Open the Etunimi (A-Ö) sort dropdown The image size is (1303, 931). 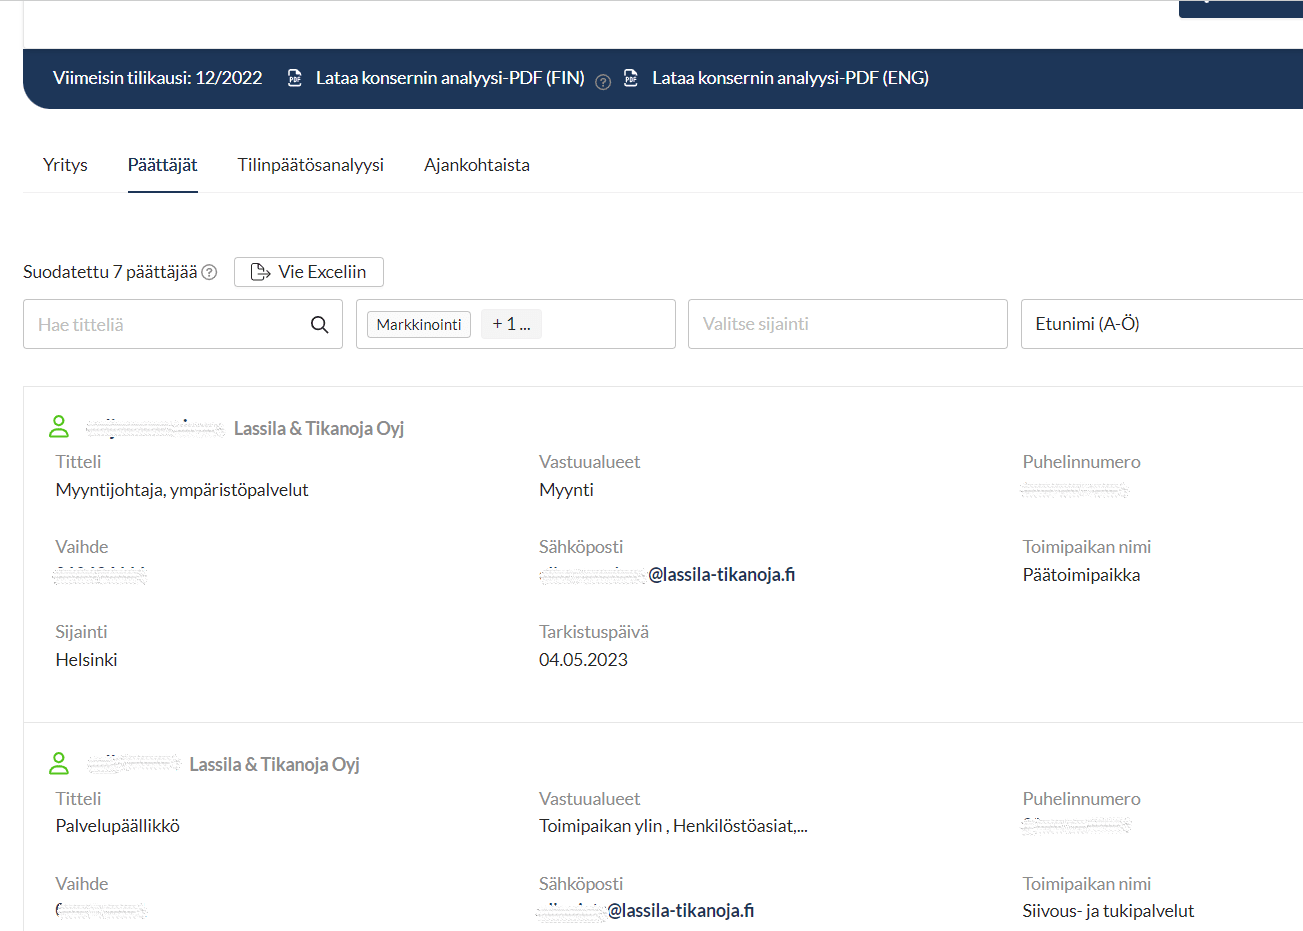[1162, 324]
